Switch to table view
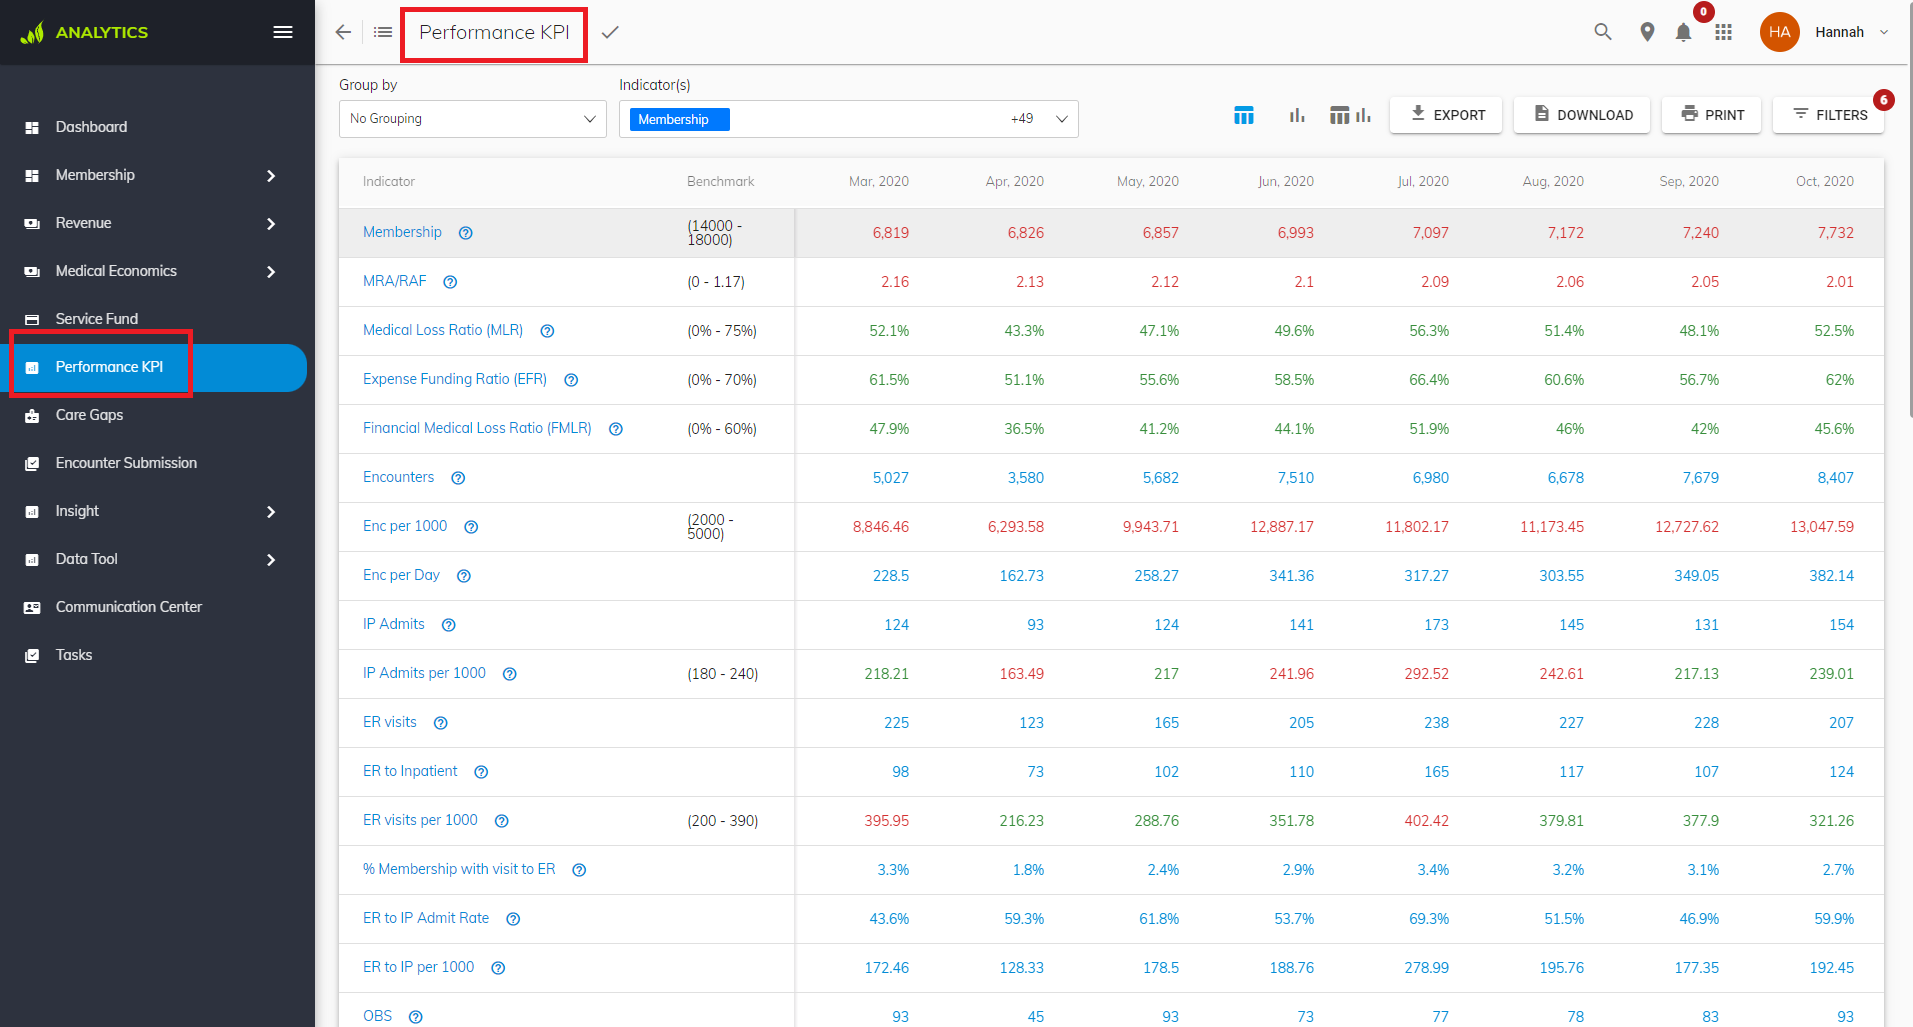 1244,115
